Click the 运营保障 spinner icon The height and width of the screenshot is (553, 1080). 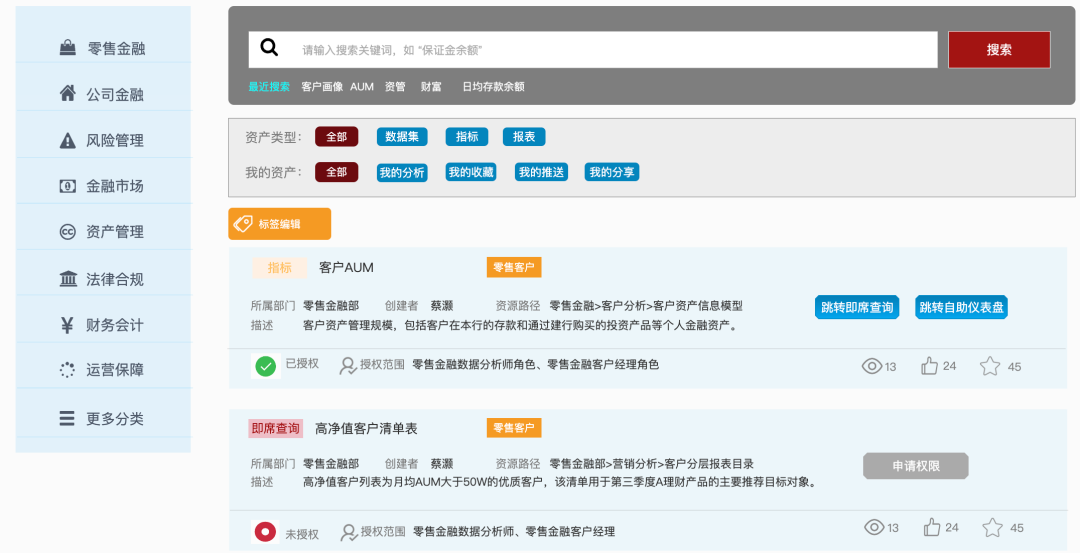pos(67,370)
